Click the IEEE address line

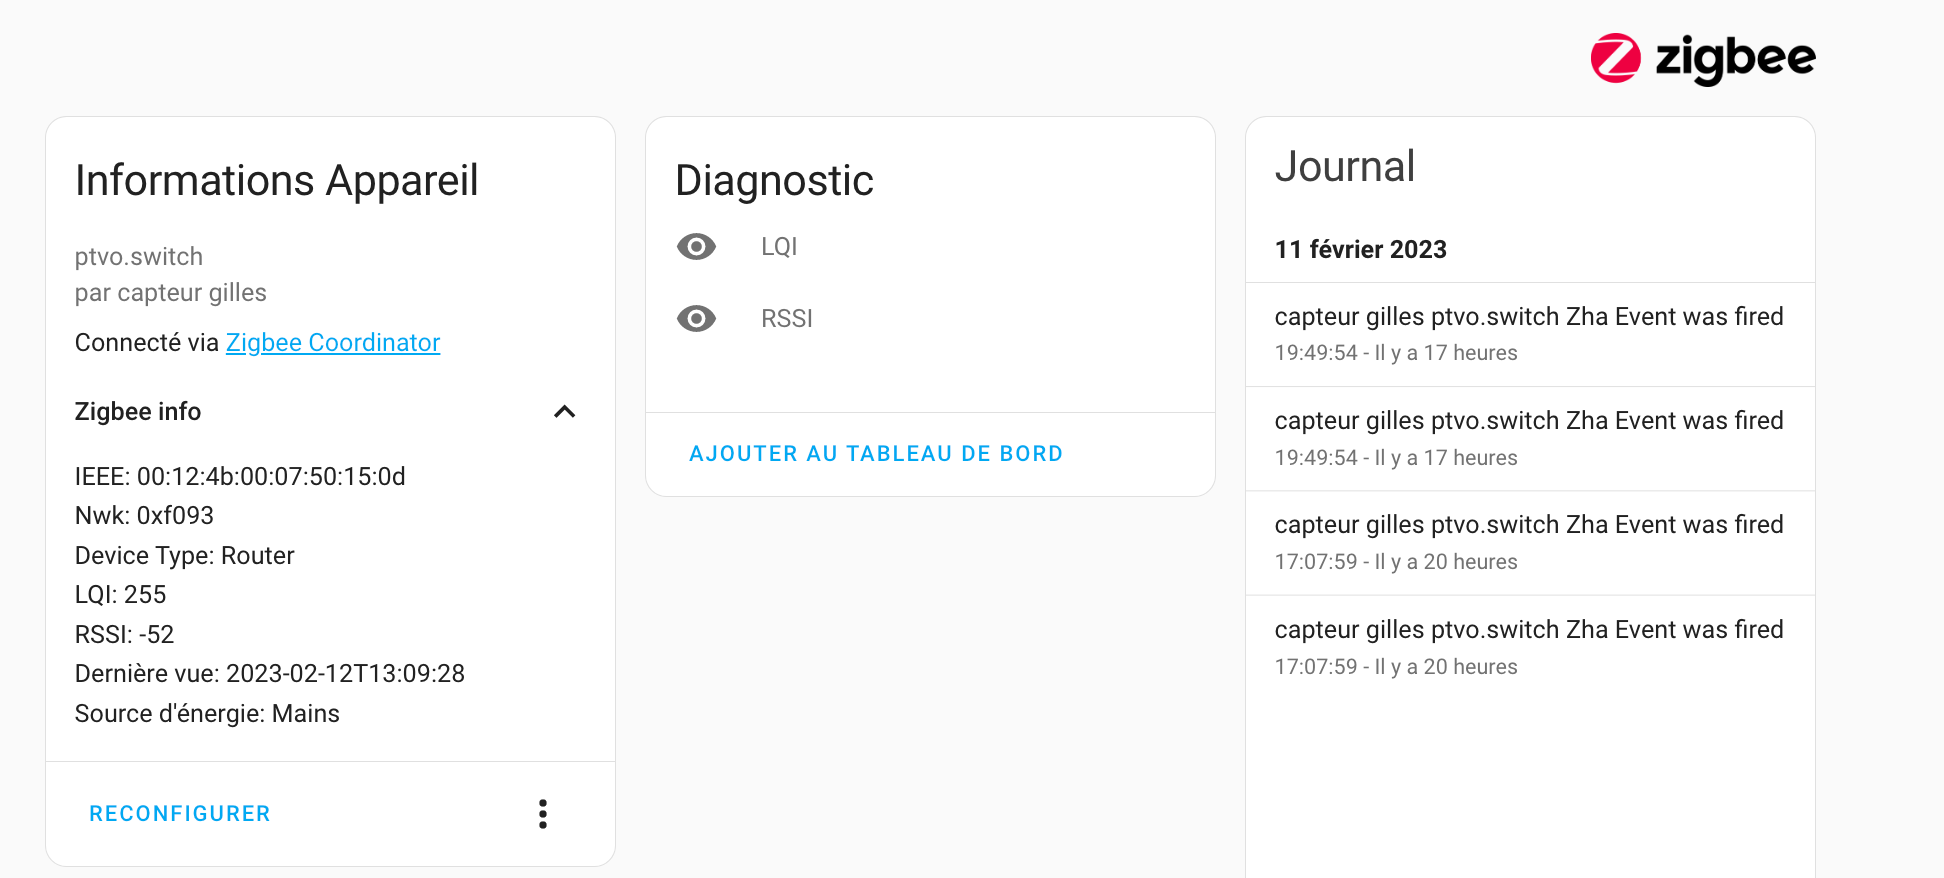pos(240,476)
